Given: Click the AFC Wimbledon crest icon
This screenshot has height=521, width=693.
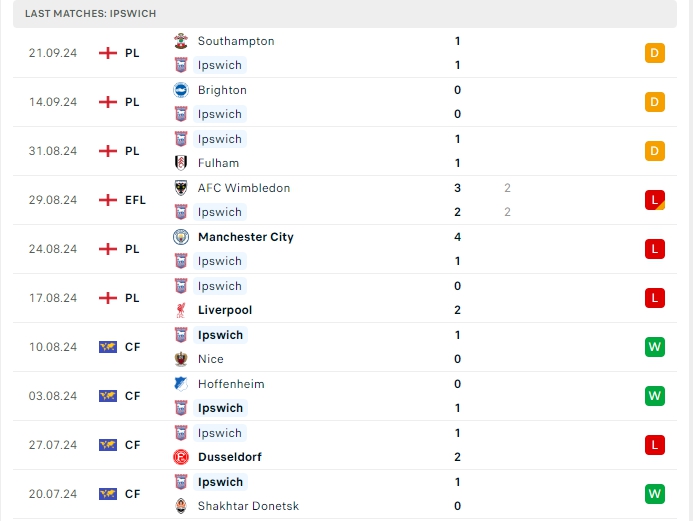Looking at the screenshot, I should point(181,188).
